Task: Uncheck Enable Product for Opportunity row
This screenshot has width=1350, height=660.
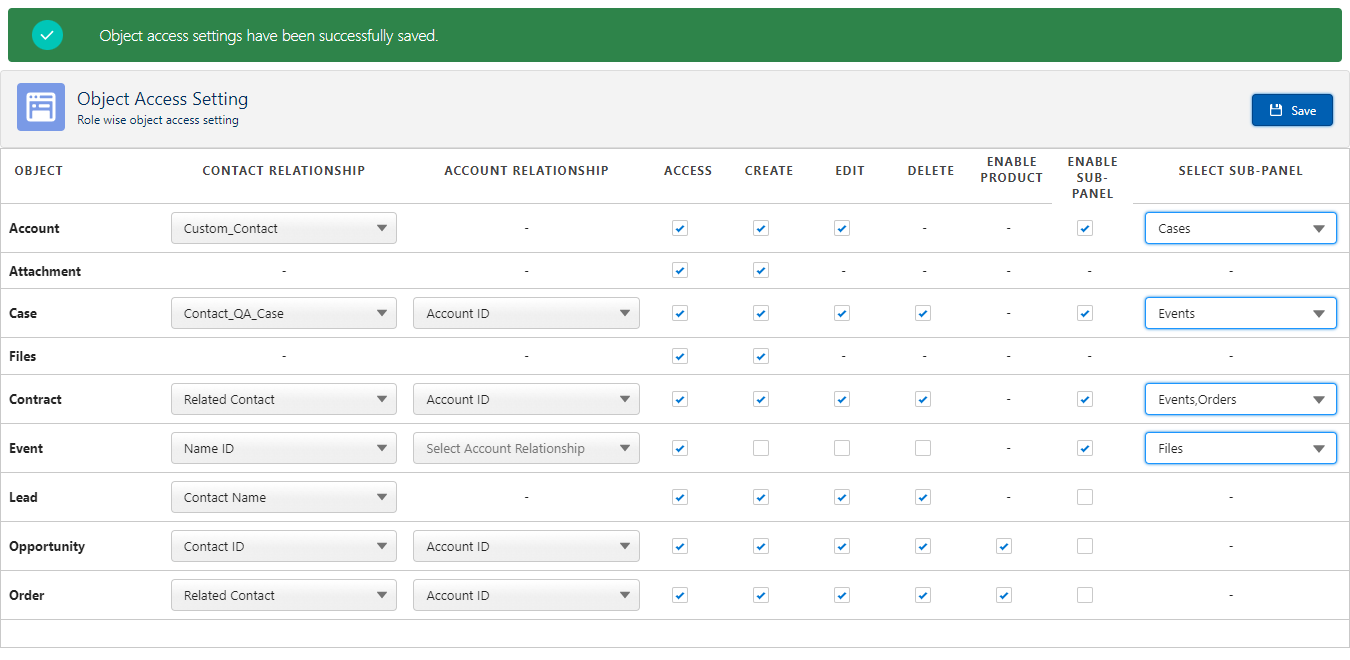Action: [x=1004, y=546]
